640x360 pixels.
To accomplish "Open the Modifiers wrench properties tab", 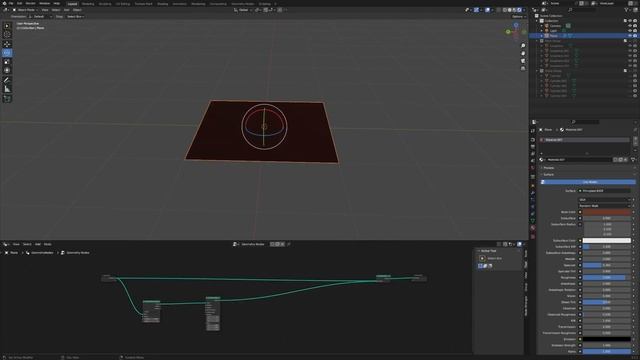I will [x=533, y=193].
